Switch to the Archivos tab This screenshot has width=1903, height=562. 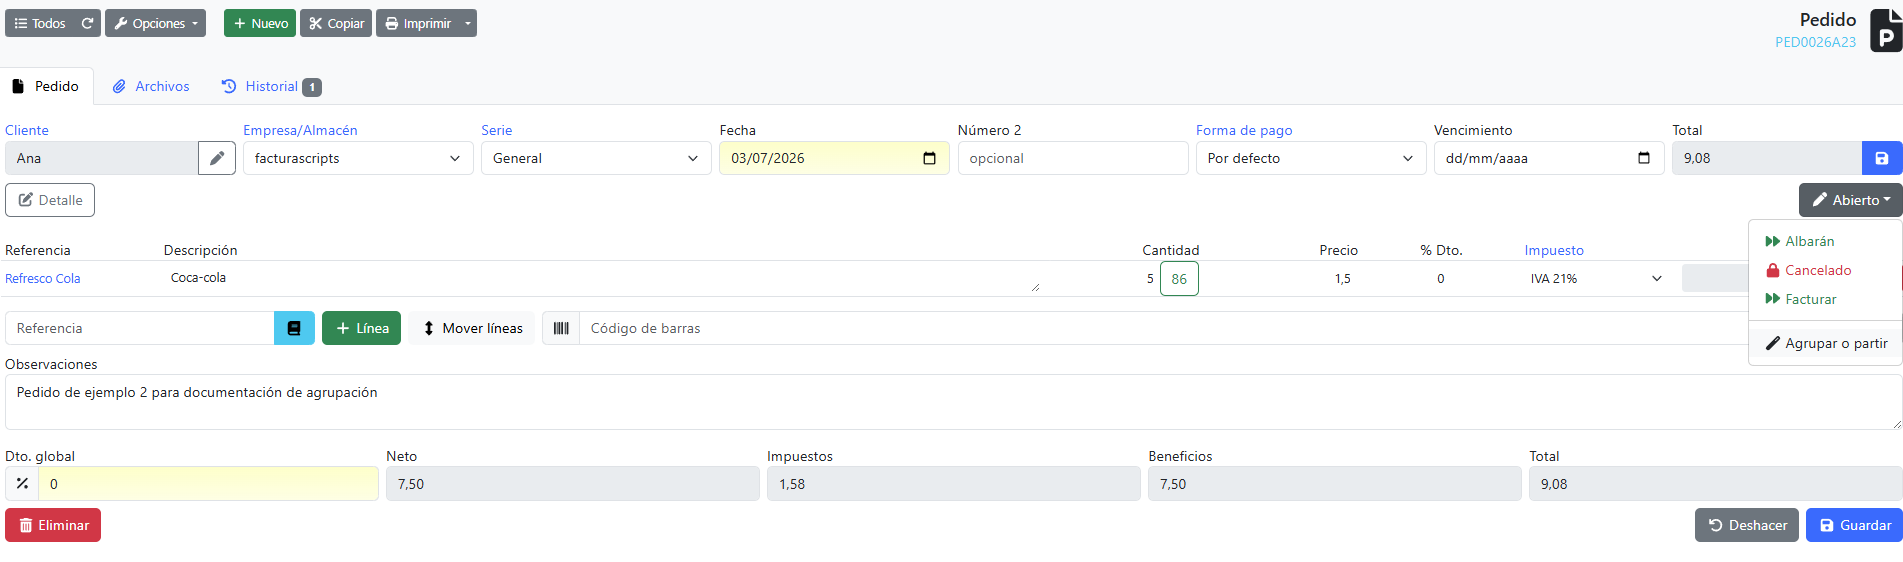point(151,87)
